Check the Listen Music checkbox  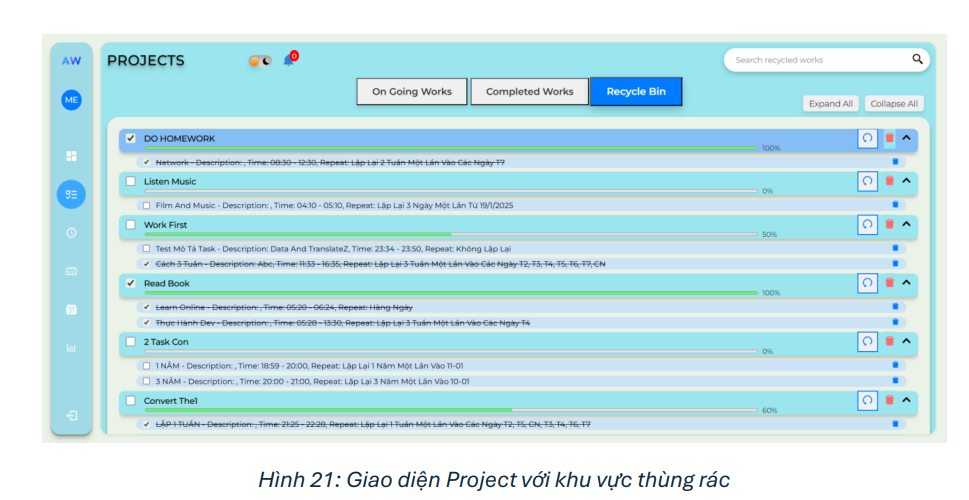coord(130,181)
